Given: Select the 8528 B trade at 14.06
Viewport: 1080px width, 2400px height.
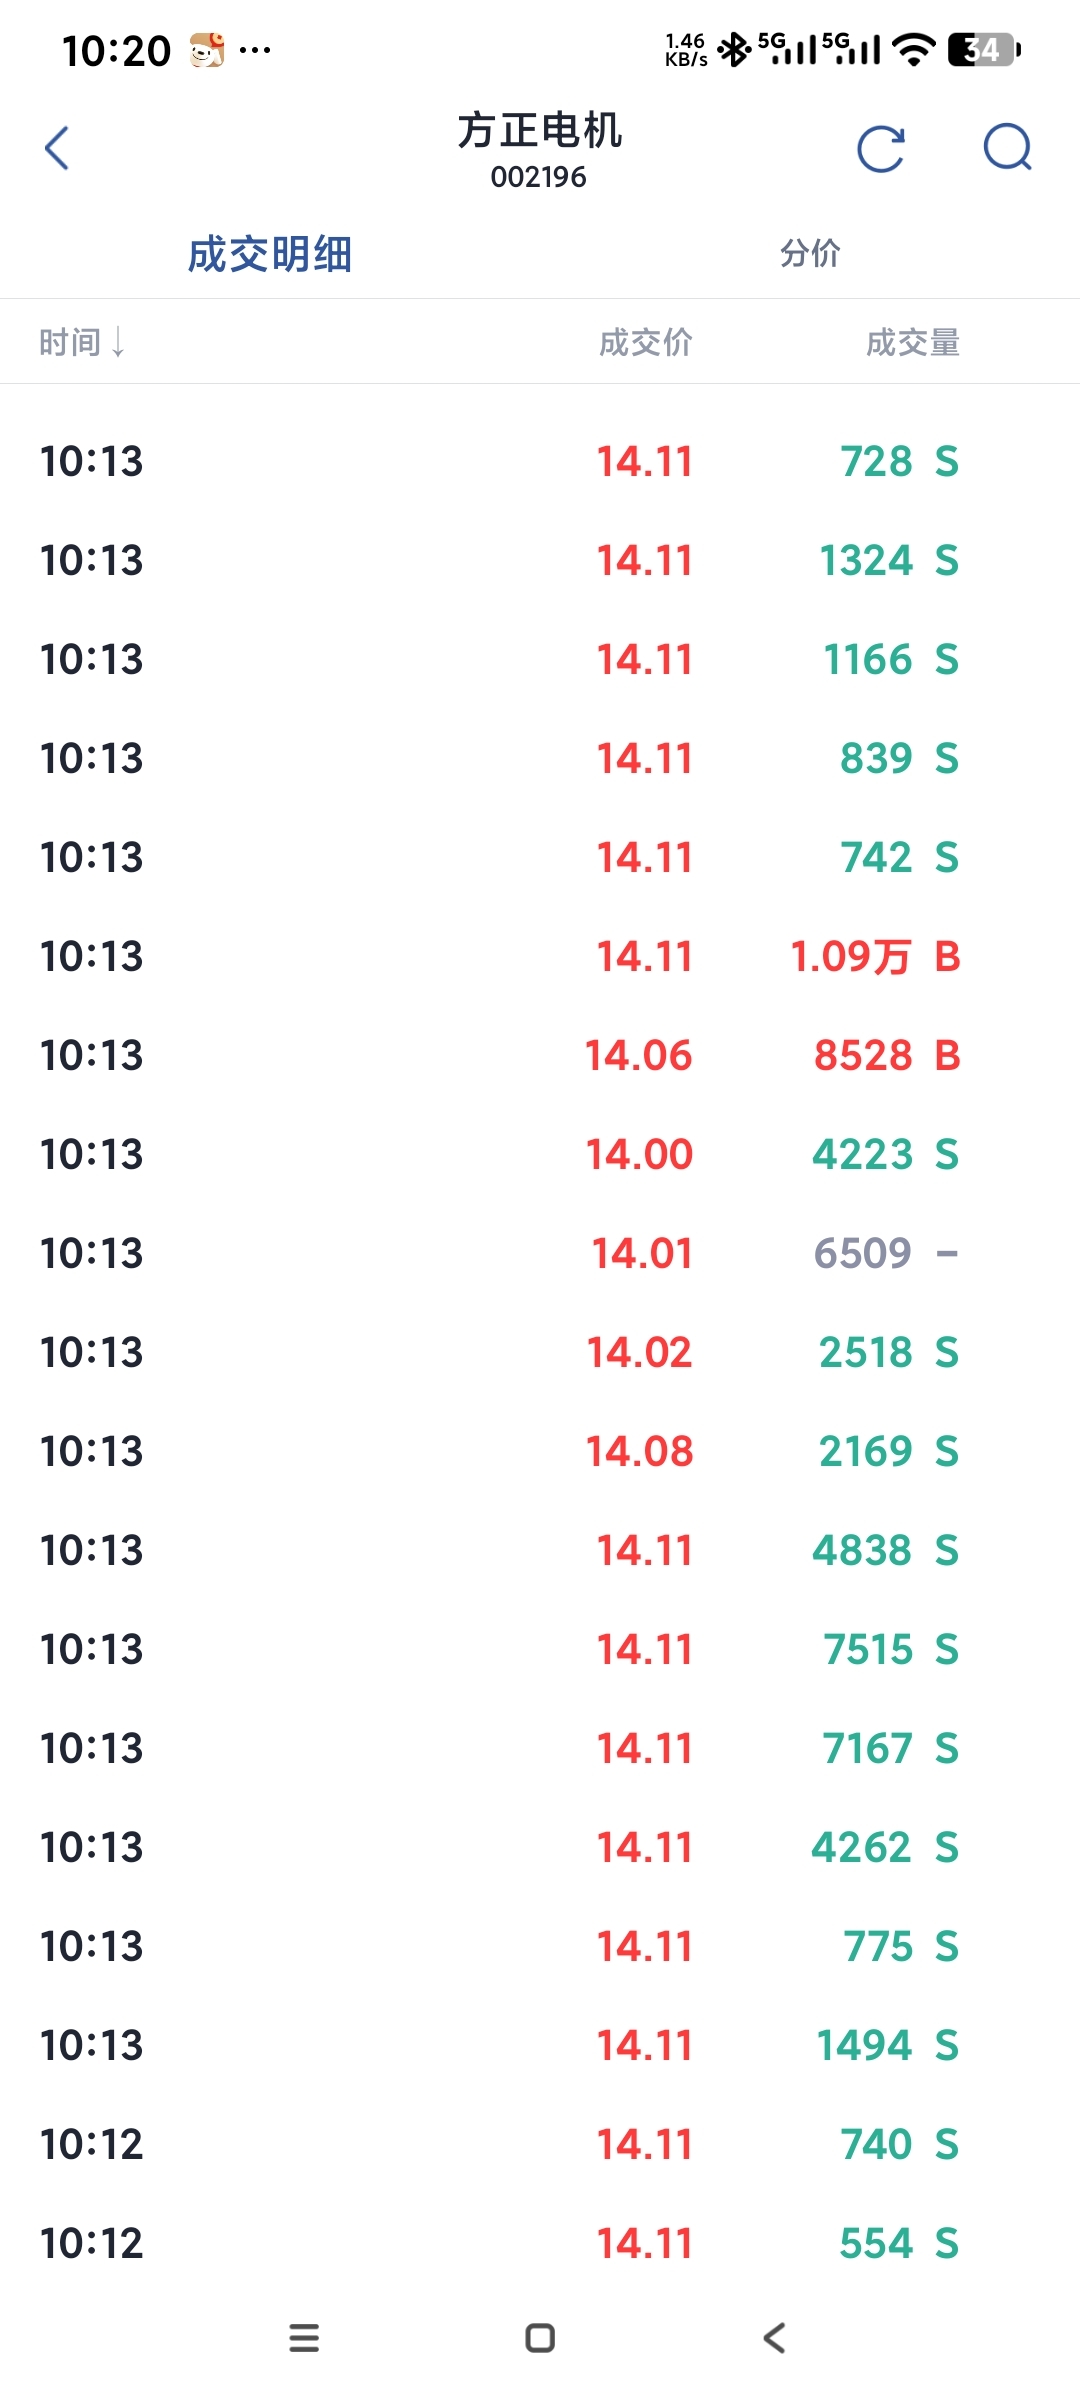Looking at the screenshot, I should pyautogui.click(x=540, y=1056).
